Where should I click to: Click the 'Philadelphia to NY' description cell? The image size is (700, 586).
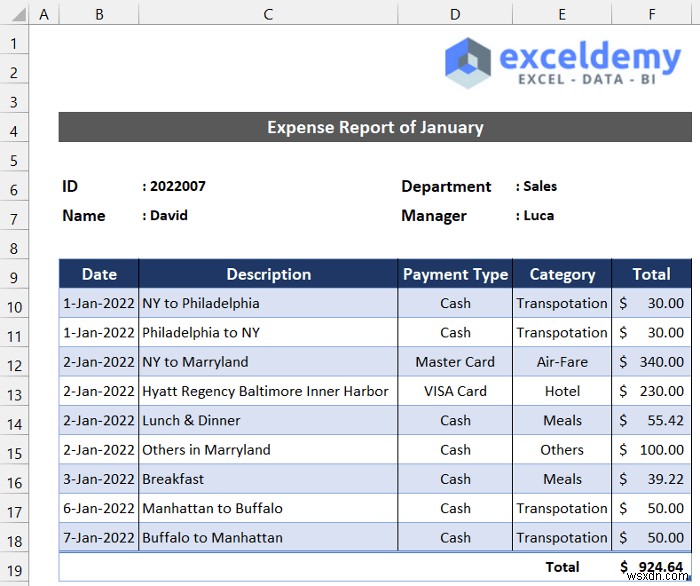coord(268,332)
